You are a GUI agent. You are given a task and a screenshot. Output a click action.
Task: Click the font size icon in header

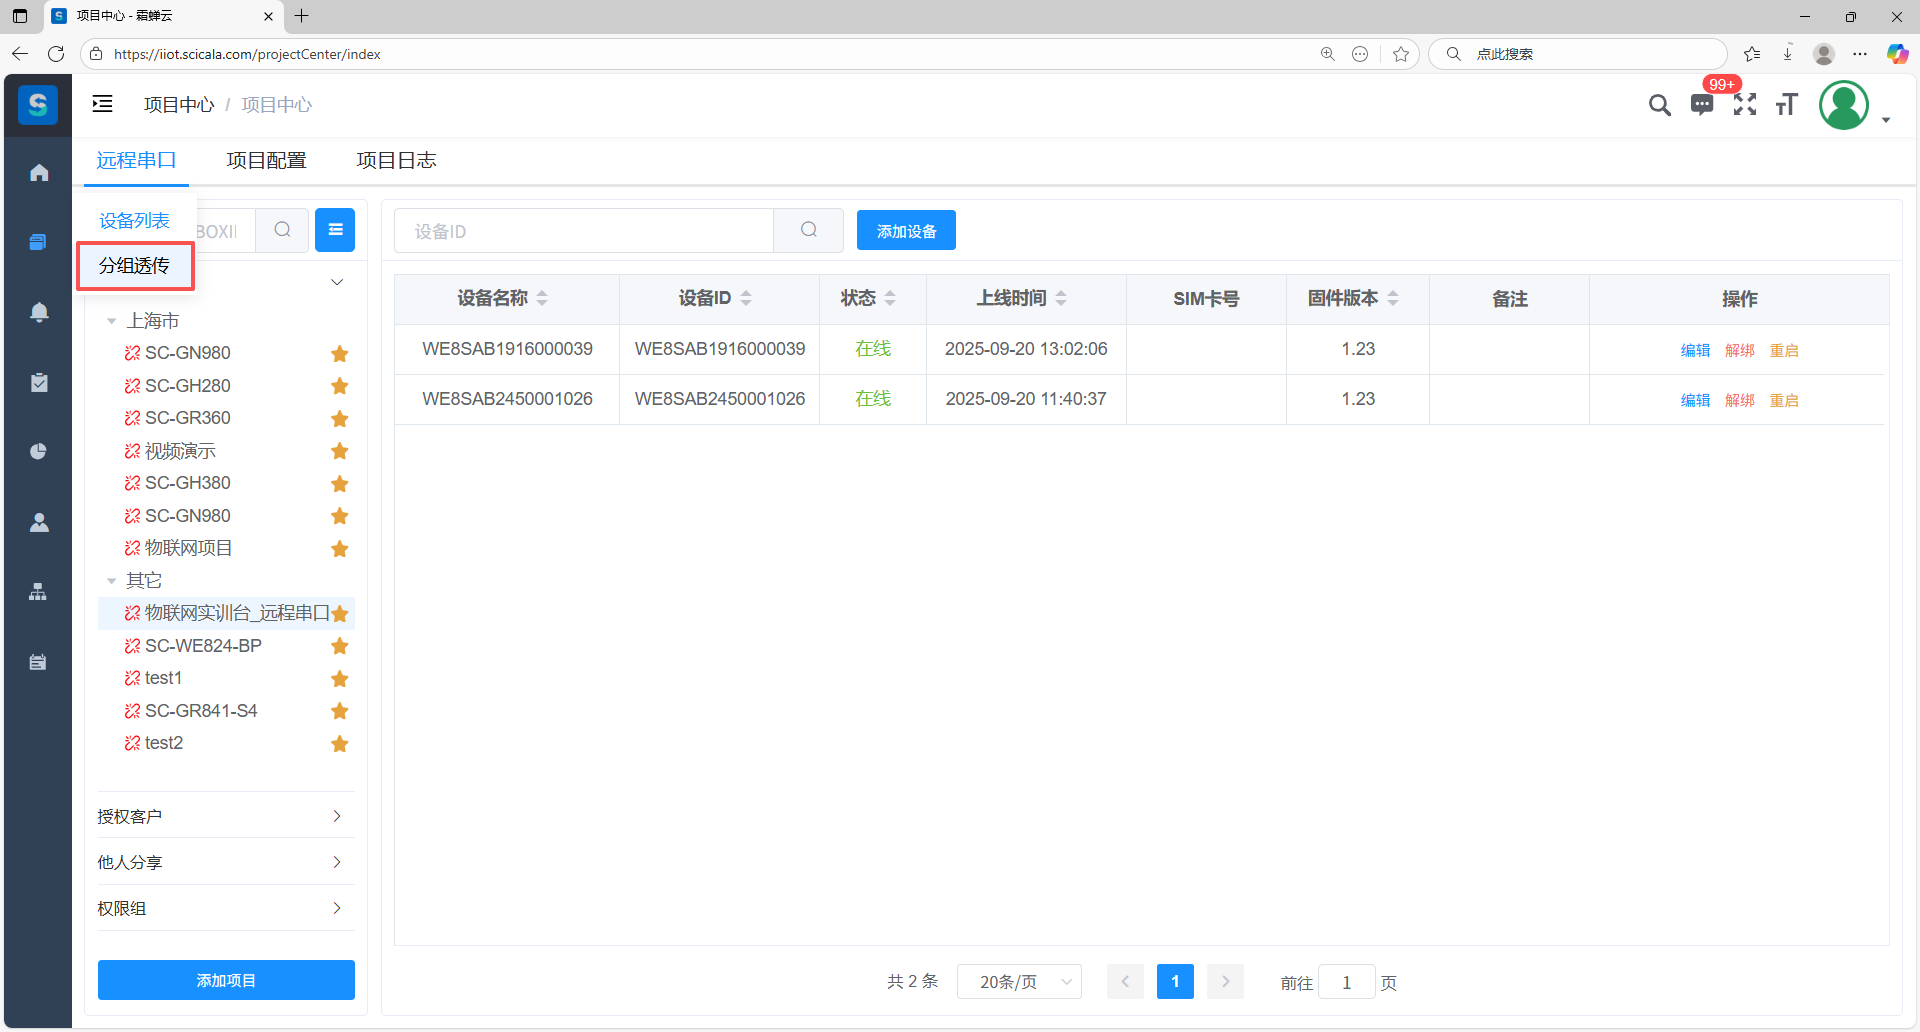pos(1786,105)
